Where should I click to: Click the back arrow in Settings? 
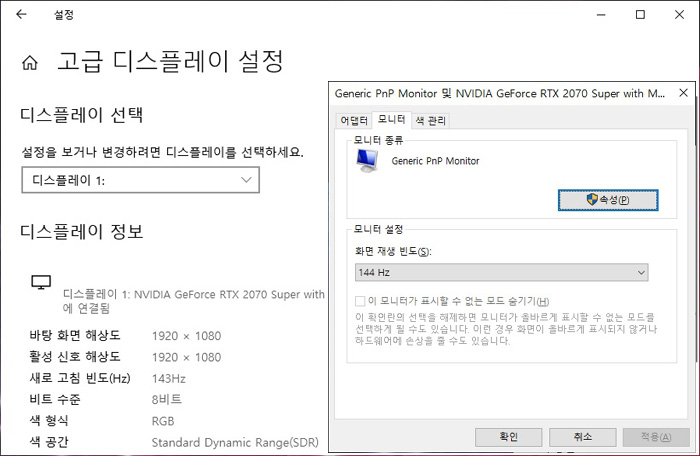click(x=21, y=15)
